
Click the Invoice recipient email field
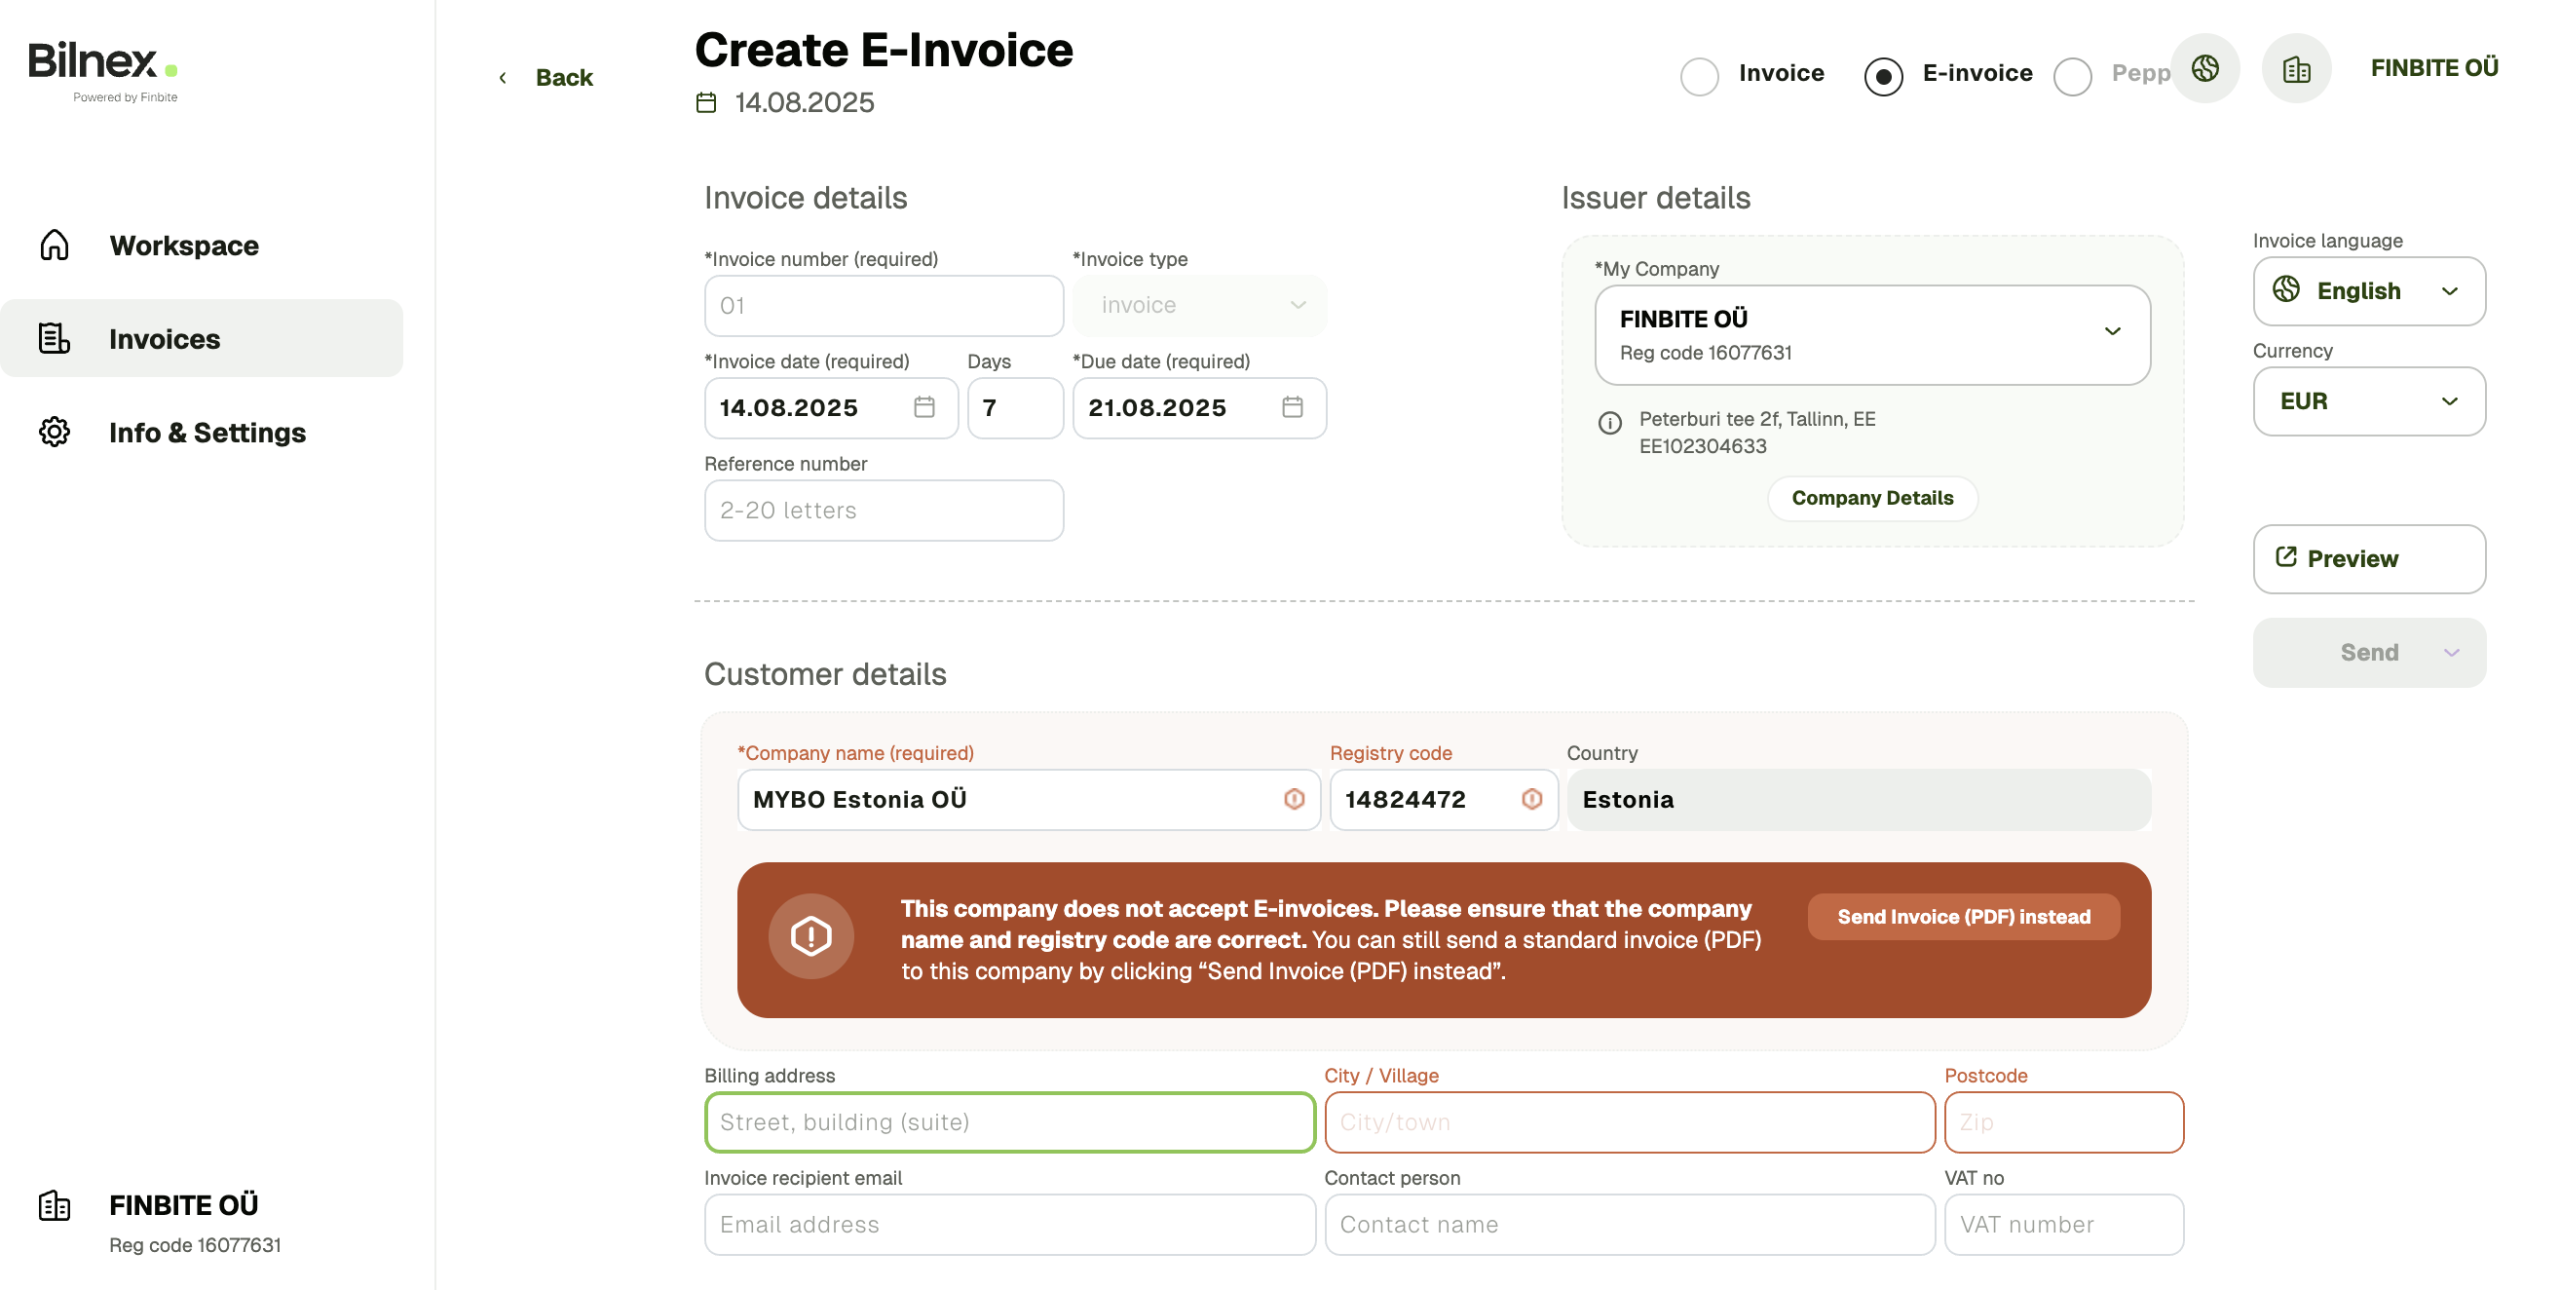click(x=1011, y=1226)
